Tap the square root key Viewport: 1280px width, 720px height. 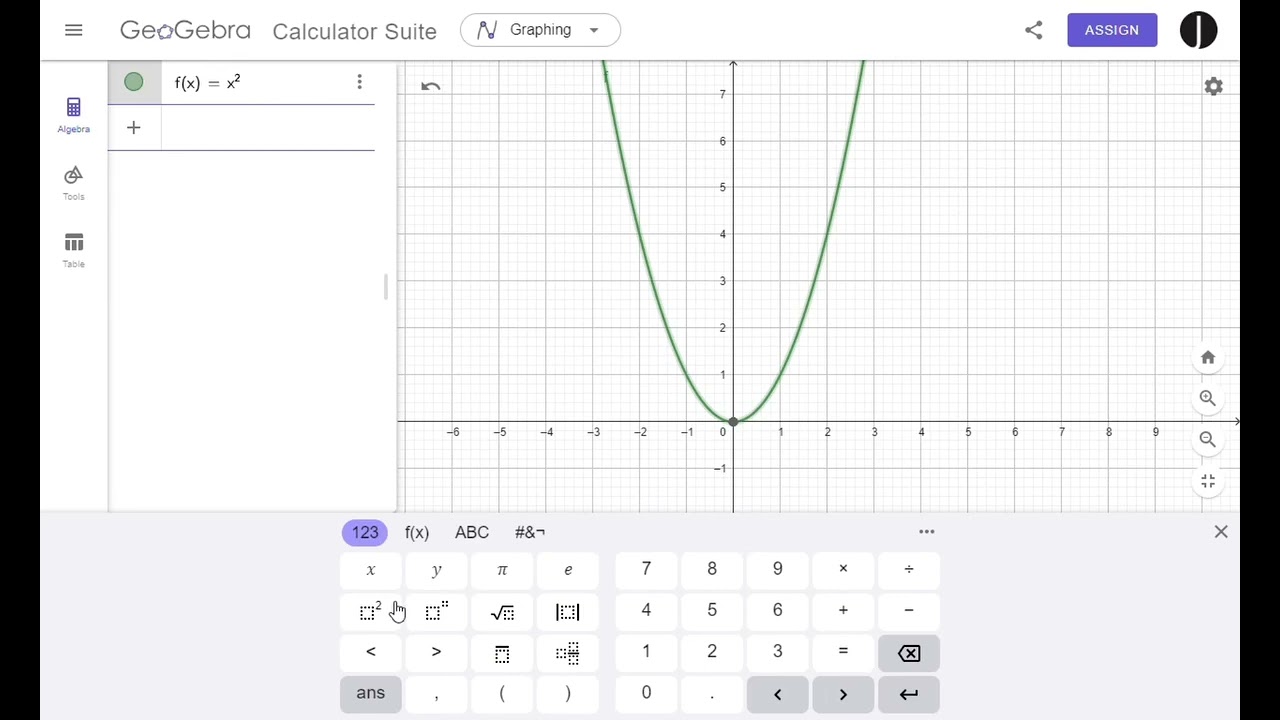[x=502, y=611]
